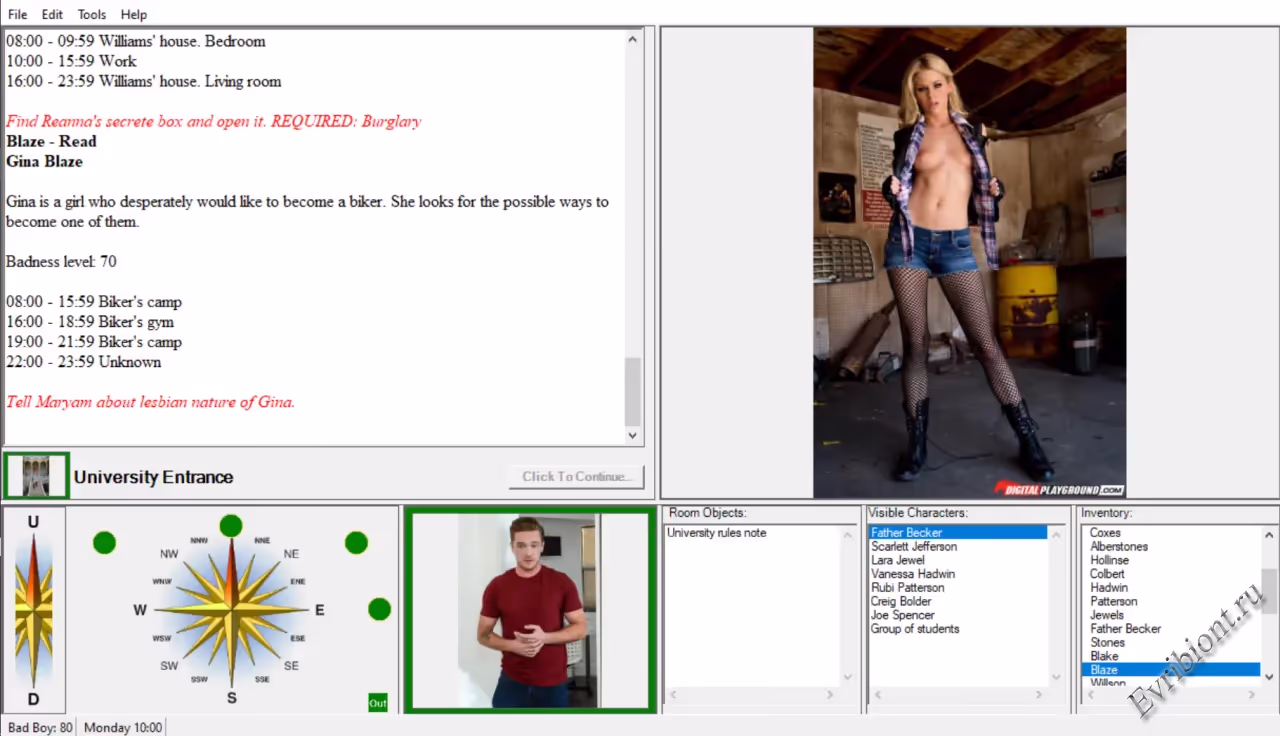Select Hollinse in the Inventory list
1280x736 pixels.
pyautogui.click(x=1109, y=561)
